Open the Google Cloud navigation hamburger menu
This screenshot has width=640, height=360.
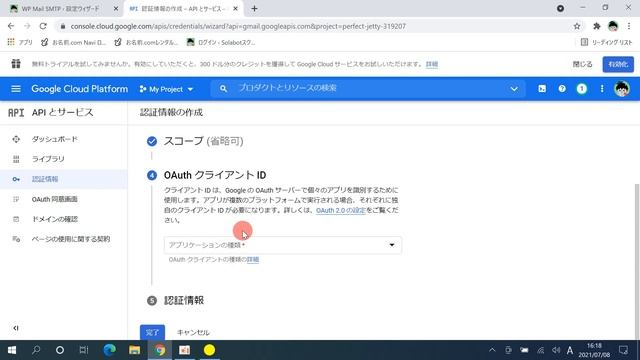(16, 89)
